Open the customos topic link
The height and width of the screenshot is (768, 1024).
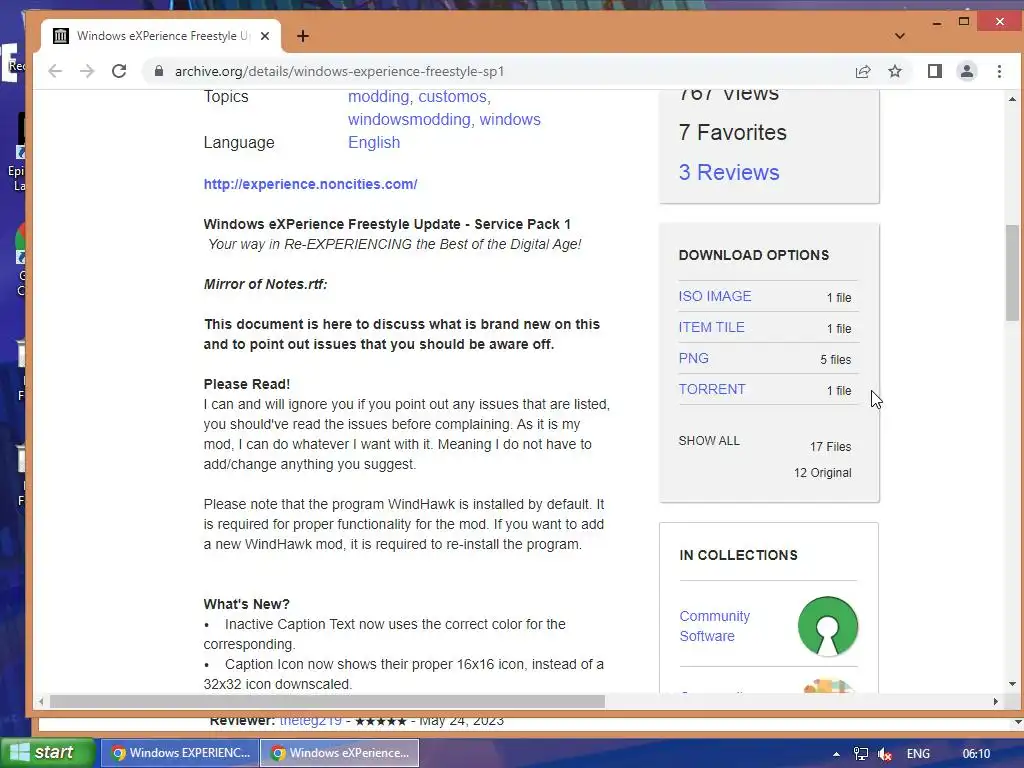point(453,97)
